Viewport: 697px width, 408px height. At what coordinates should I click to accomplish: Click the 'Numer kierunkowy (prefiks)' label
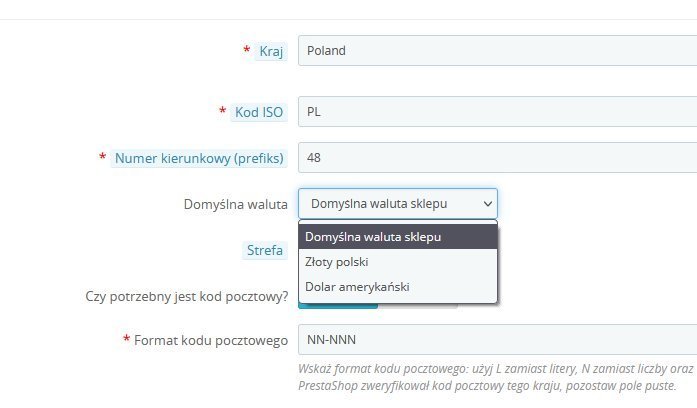(x=199, y=158)
